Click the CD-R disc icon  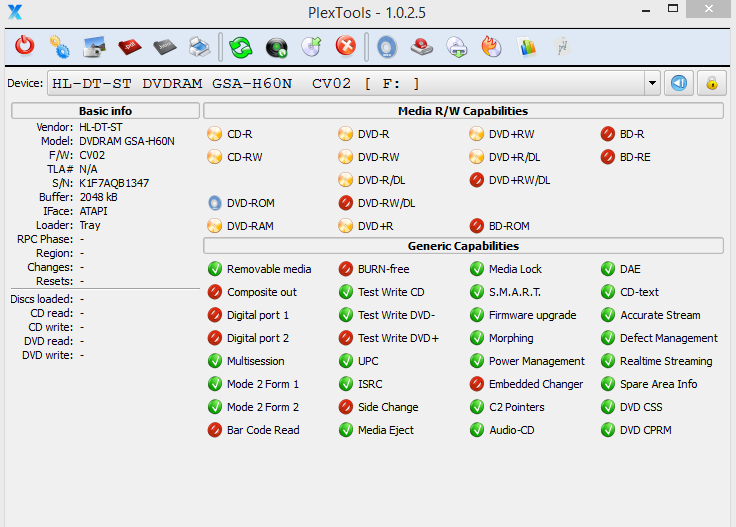(x=215, y=134)
